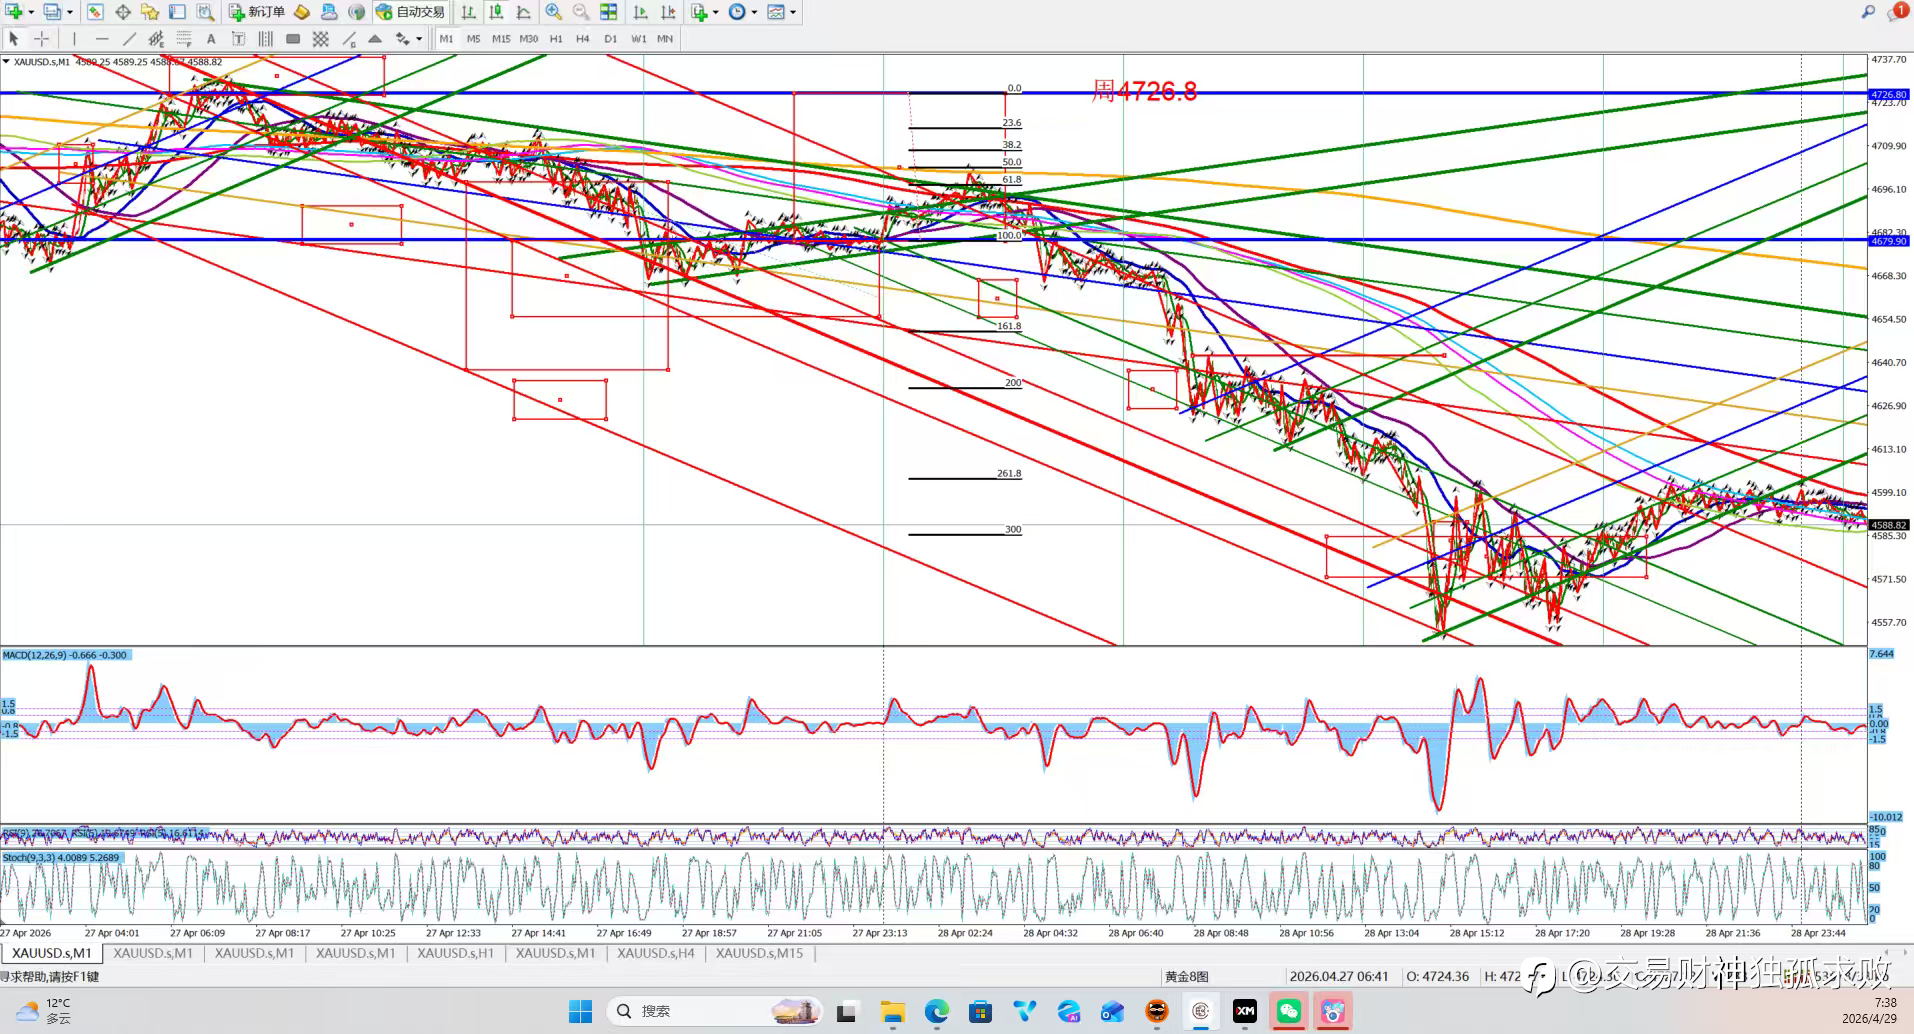Click the D1 timeframe button
The height and width of the screenshot is (1034, 1914).
(x=610, y=39)
